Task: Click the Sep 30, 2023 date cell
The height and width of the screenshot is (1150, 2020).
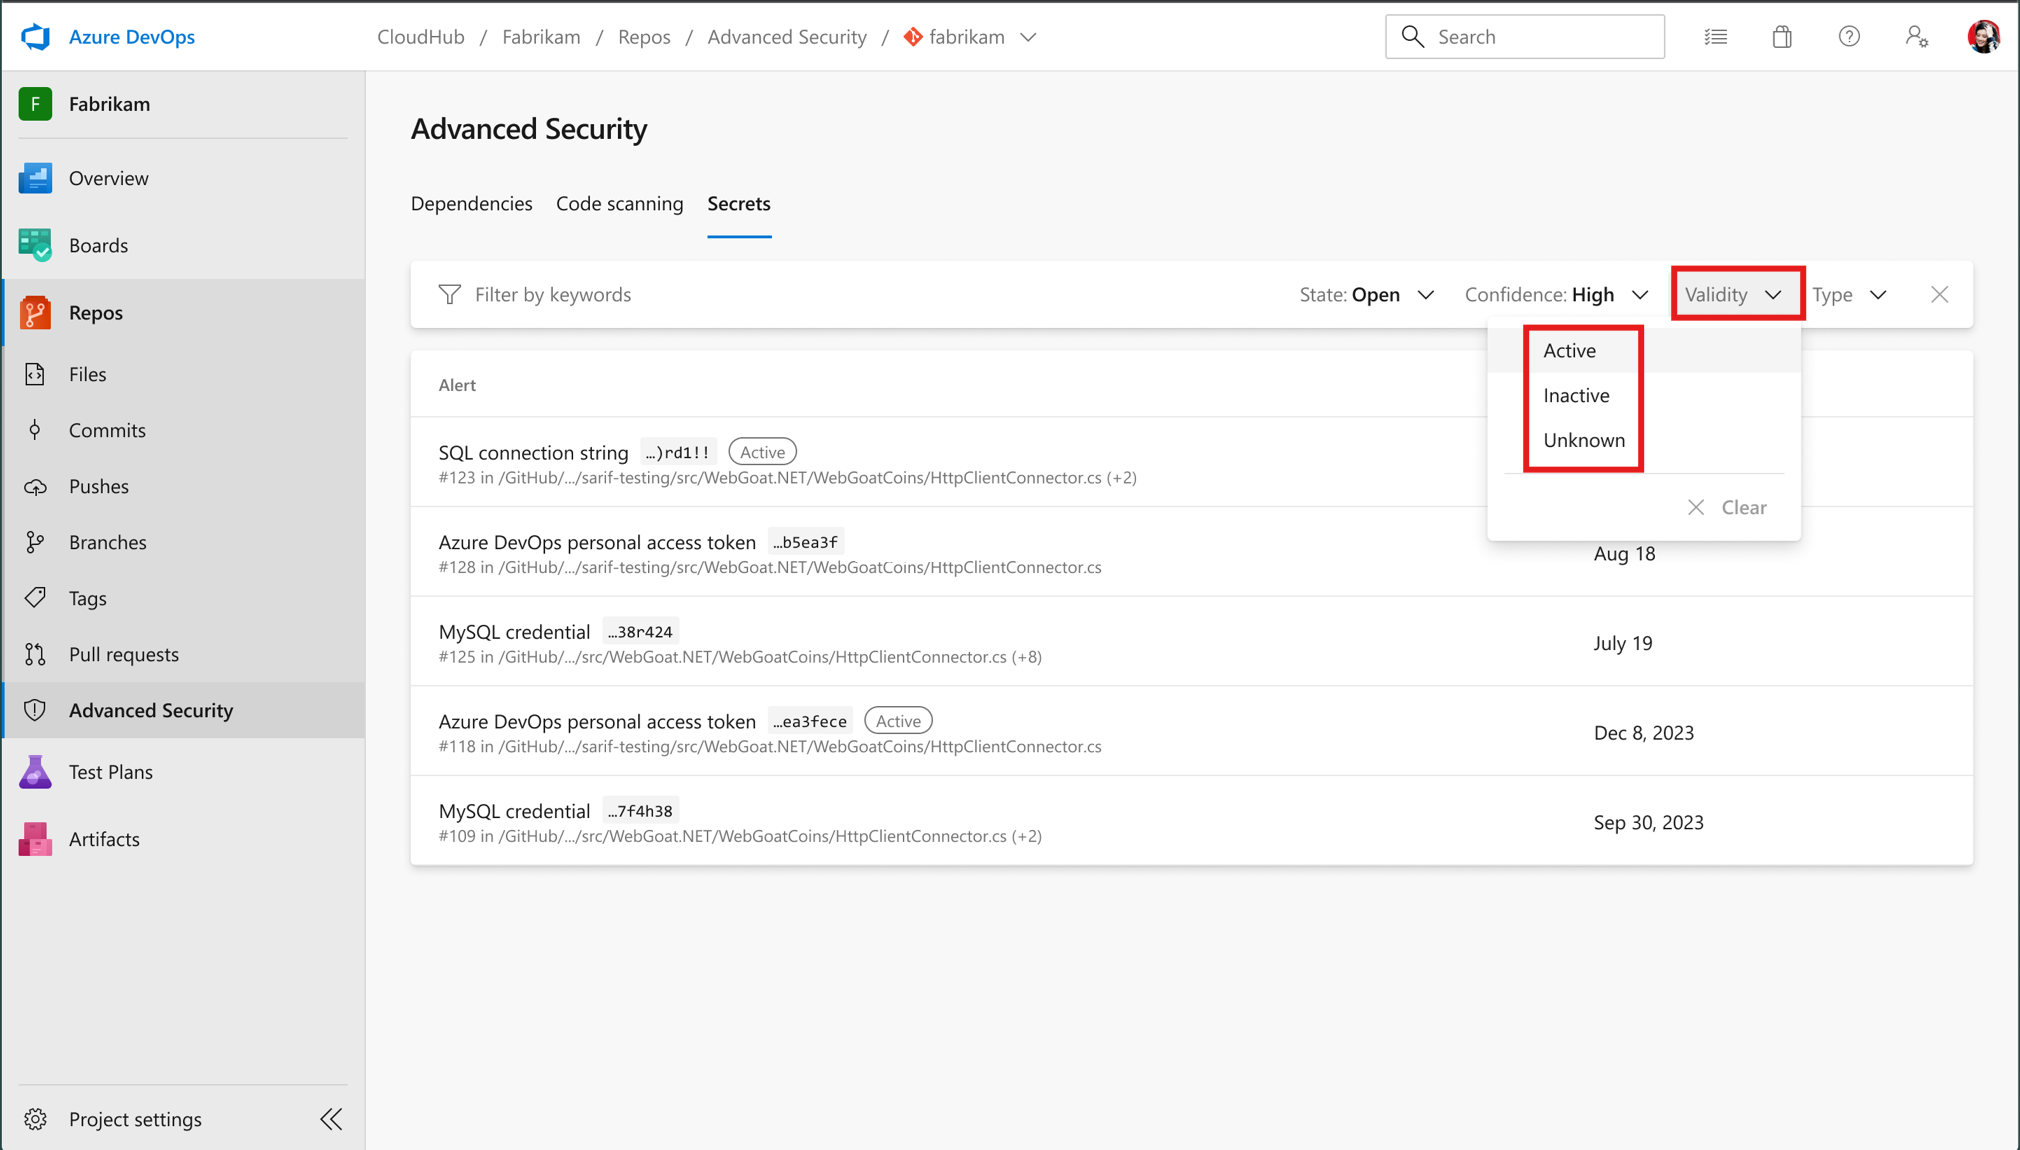Action: tap(1649, 822)
